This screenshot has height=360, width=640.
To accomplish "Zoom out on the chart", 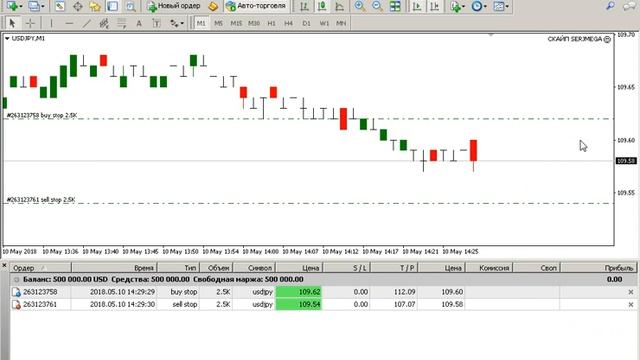I will pyautogui.click(x=377, y=6).
